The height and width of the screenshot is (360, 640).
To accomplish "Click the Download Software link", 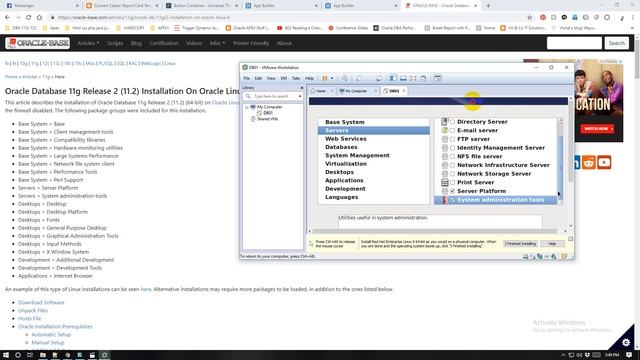I will 41,302.
